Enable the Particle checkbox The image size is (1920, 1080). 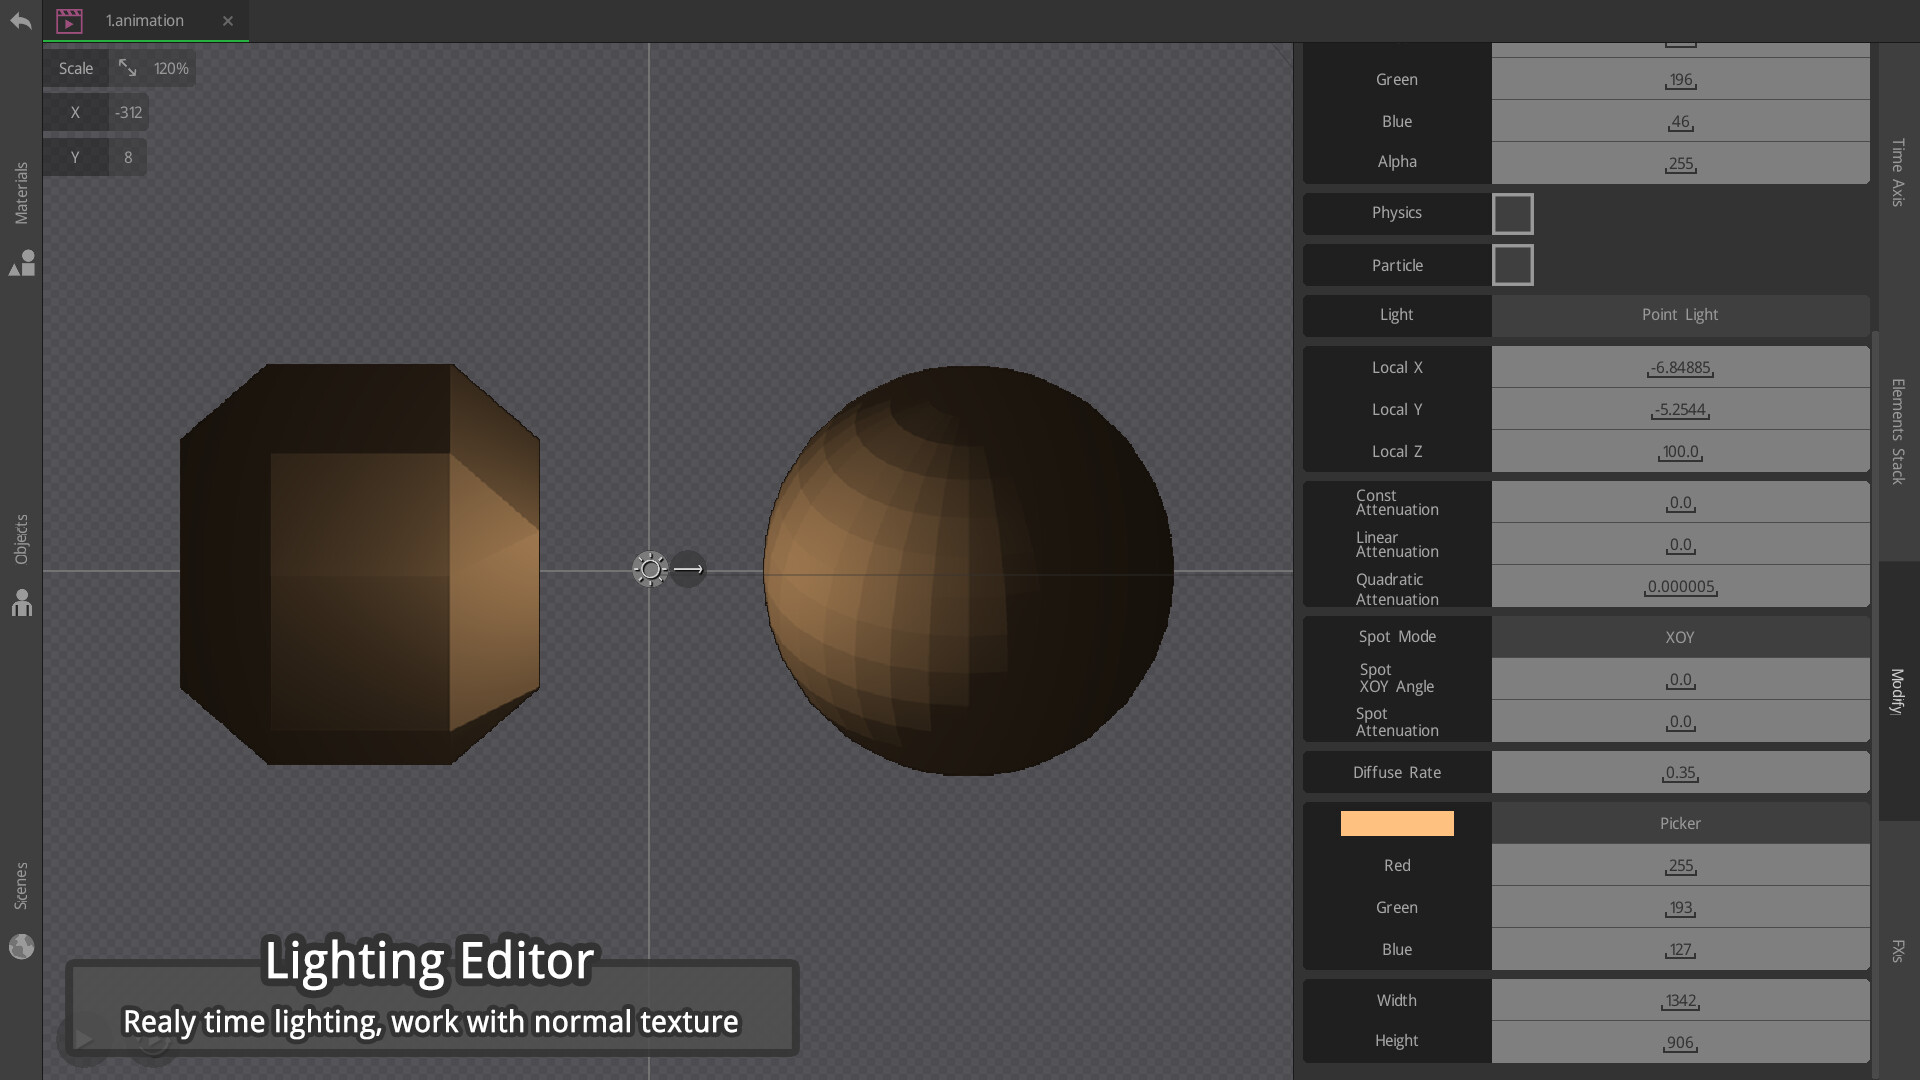(1513, 265)
